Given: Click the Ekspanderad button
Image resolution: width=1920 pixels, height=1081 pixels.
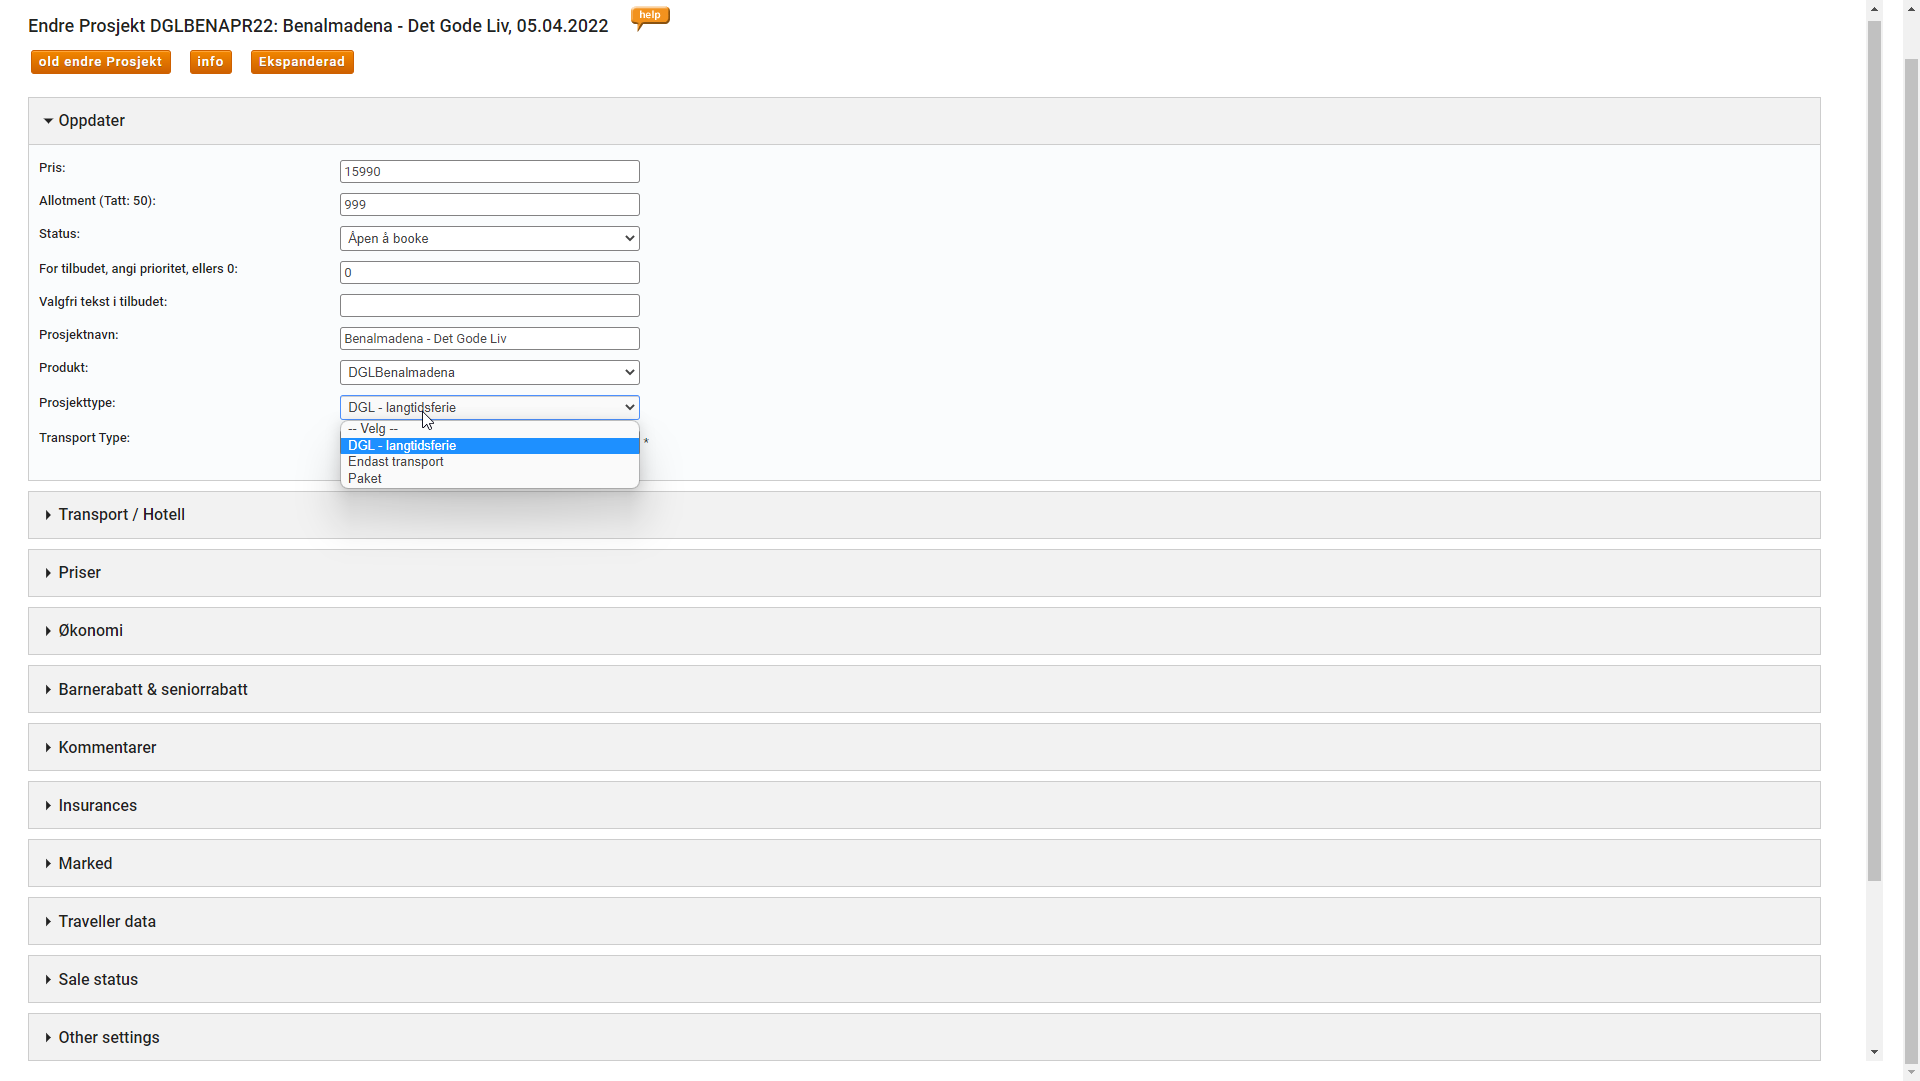Looking at the screenshot, I should (x=301, y=62).
